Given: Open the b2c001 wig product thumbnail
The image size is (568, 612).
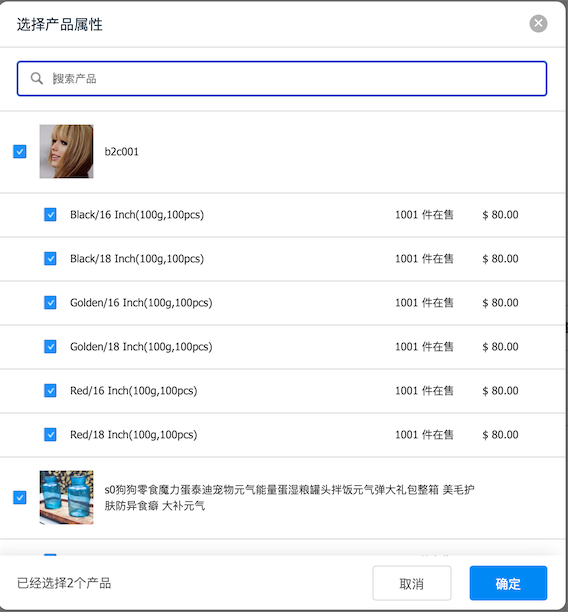Looking at the screenshot, I should pos(66,151).
